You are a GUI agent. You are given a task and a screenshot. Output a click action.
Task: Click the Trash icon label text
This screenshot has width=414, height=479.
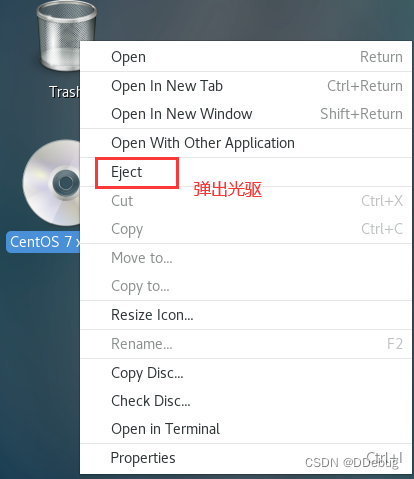coord(65,92)
